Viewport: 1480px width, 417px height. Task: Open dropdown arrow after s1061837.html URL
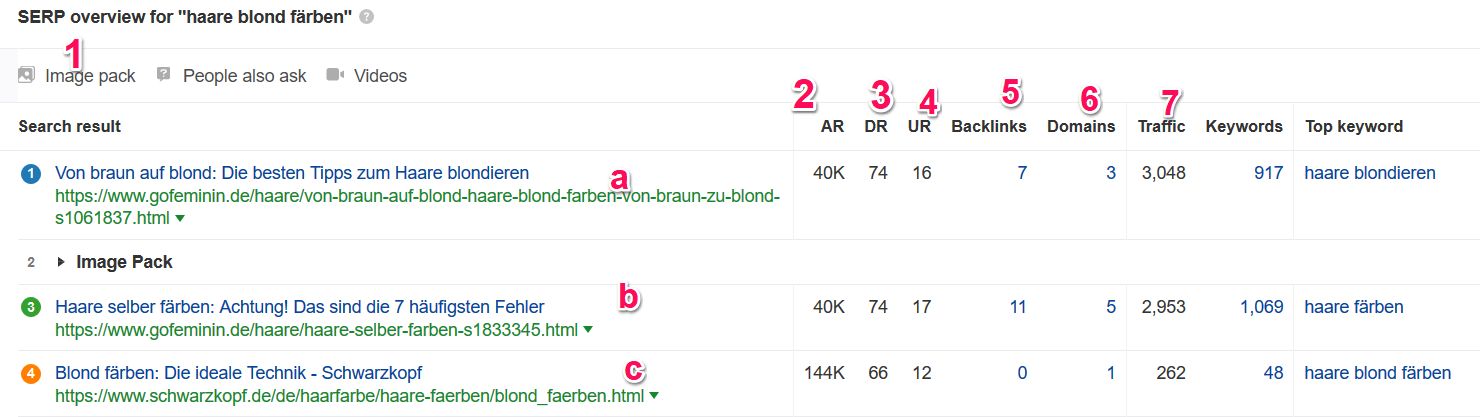[179, 217]
